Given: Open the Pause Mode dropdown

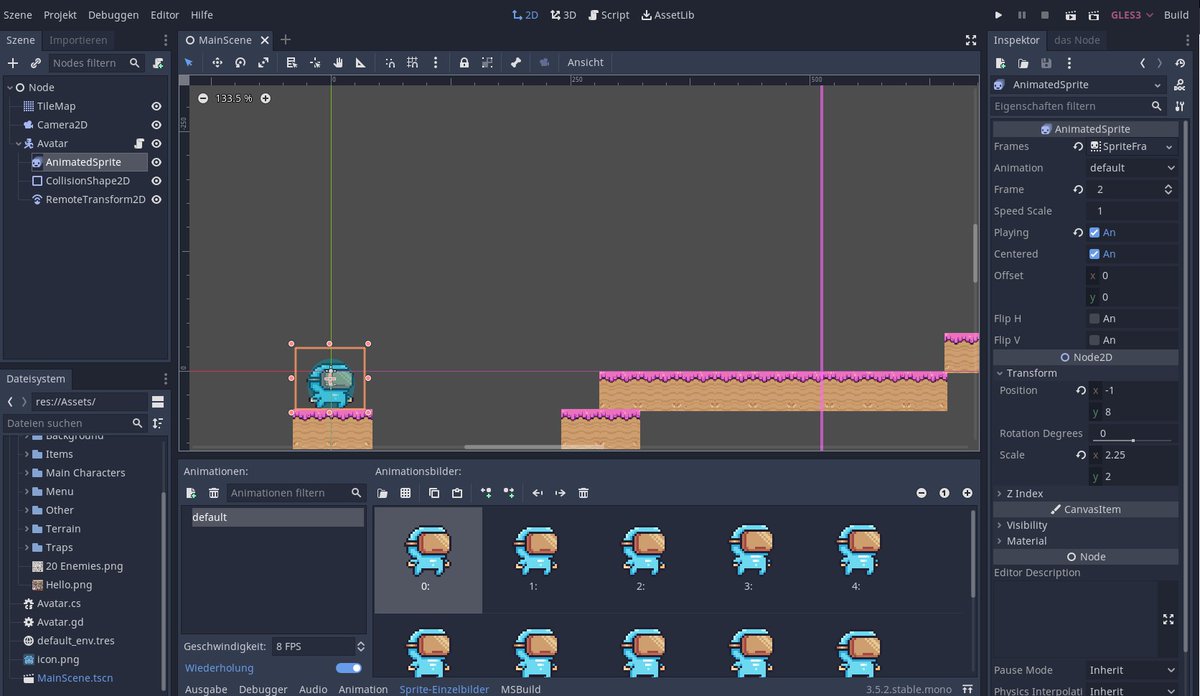Looking at the screenshot, I should click(x=1128, y=670).
